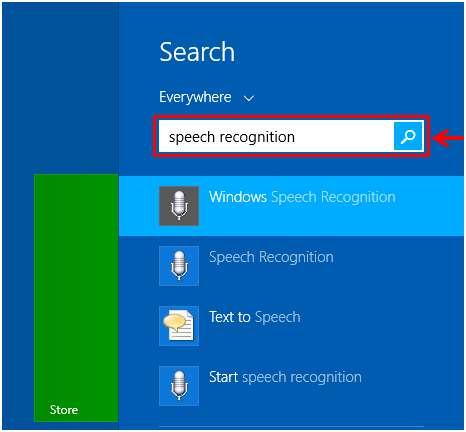466x432 pixels.
Task: Click the Start speech recognition microphone icon
Action: pos(179,386)
